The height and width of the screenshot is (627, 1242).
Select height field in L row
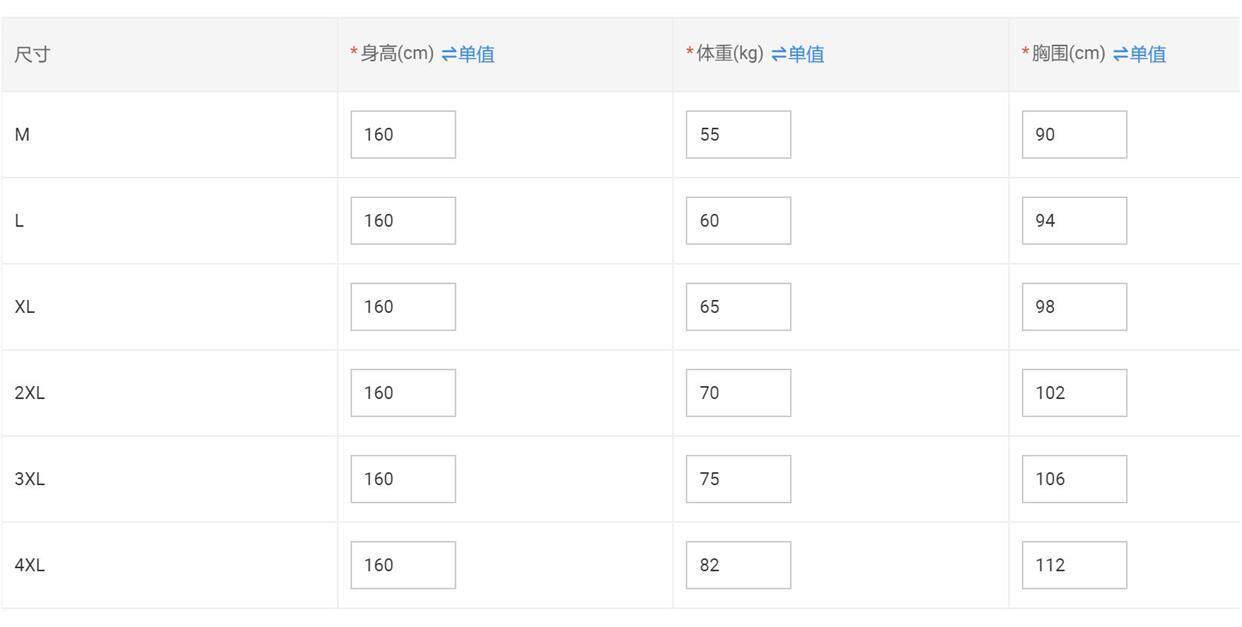point(403,220)
